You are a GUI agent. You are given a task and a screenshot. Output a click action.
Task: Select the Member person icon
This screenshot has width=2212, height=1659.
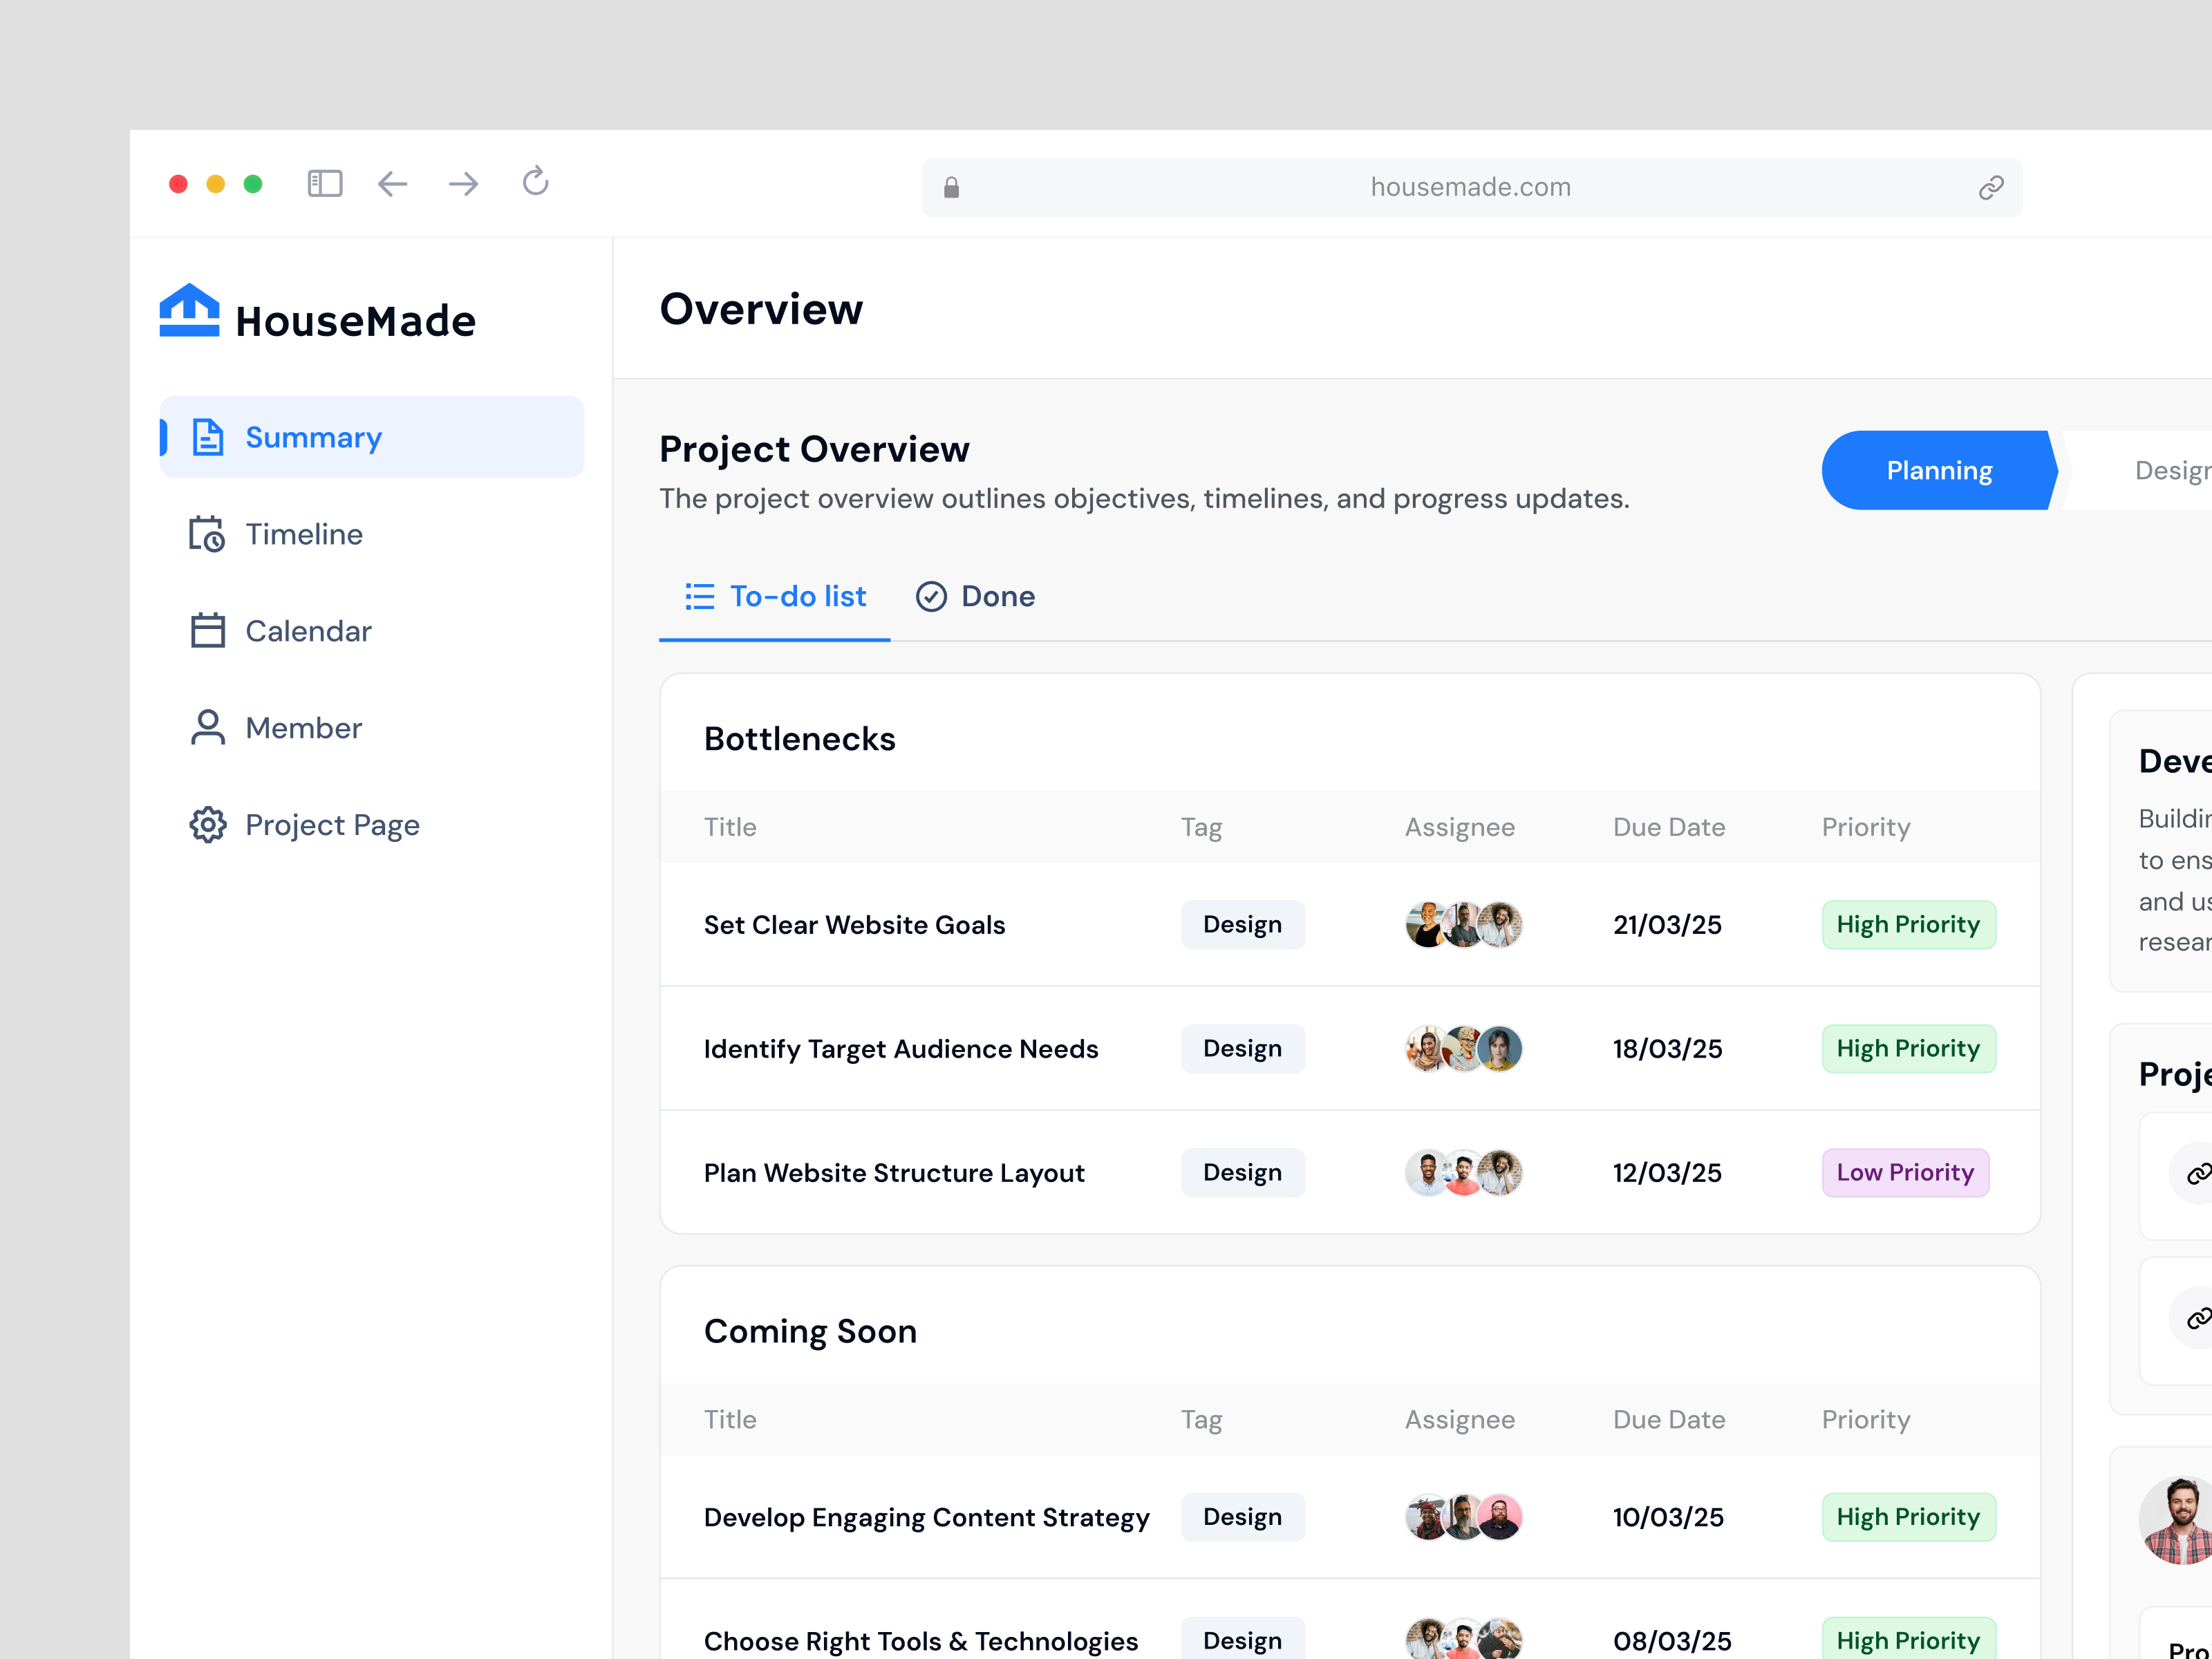pos(208,727)
